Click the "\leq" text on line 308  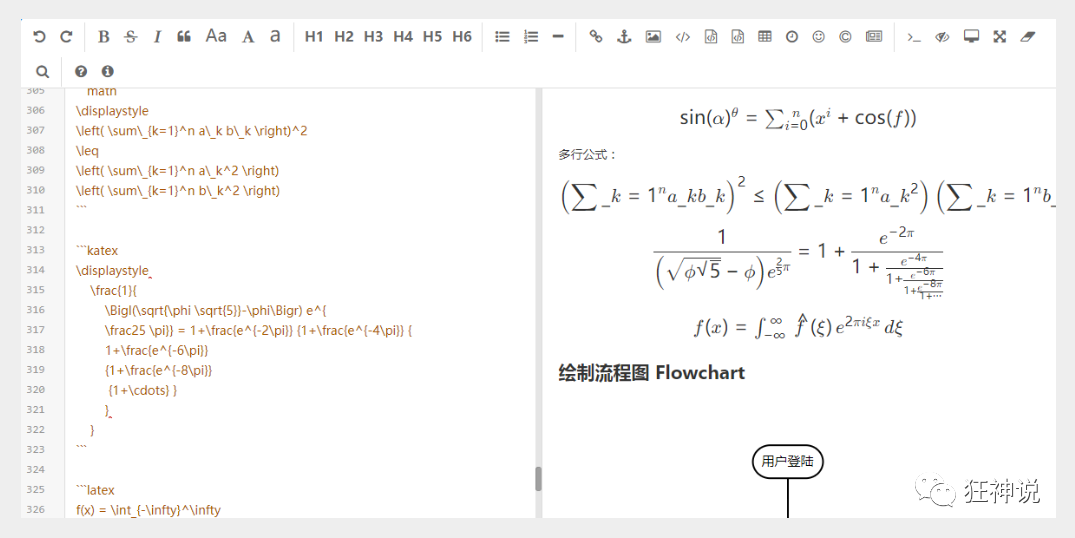click(x=87, y=151)
